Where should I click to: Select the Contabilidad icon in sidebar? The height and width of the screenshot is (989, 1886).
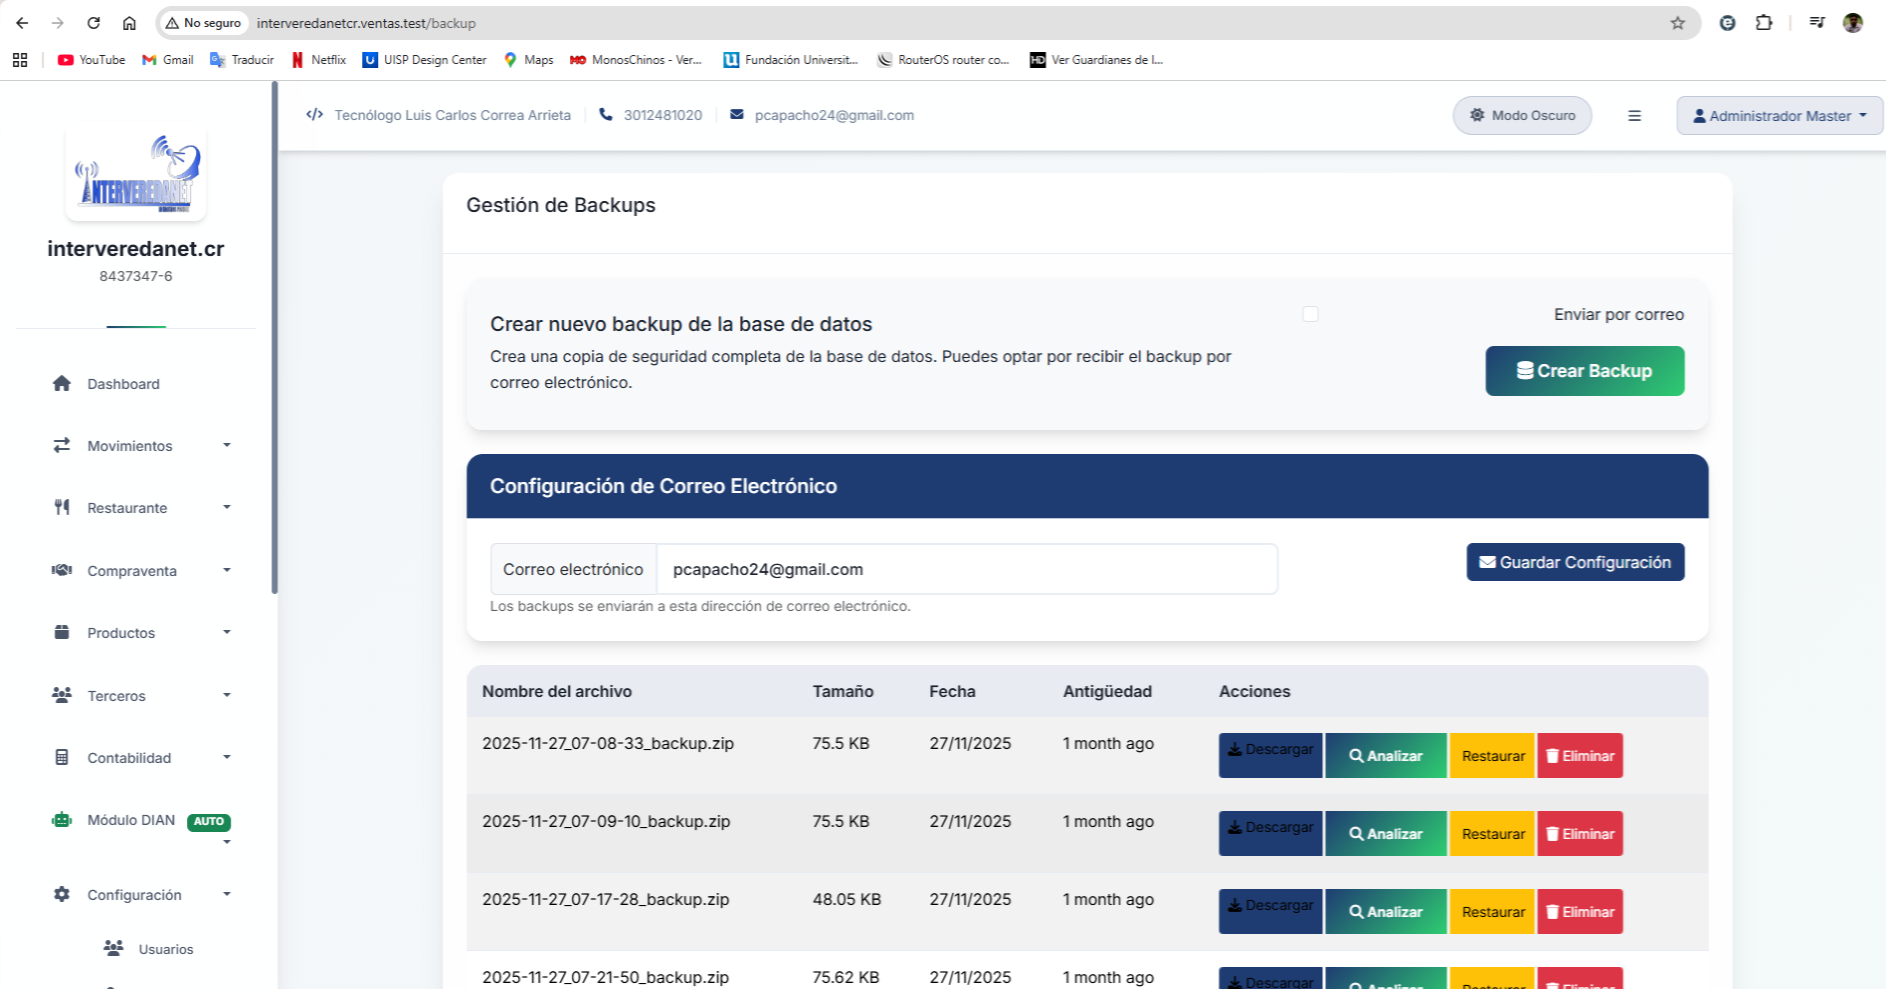[62, 758]
